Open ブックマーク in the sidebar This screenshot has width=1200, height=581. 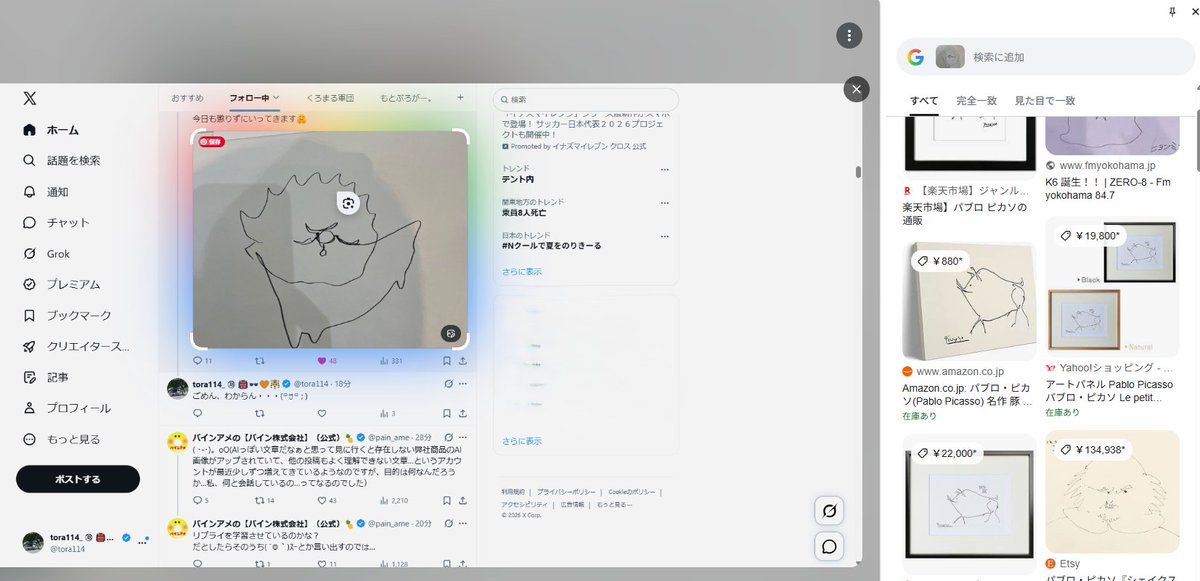67,316
